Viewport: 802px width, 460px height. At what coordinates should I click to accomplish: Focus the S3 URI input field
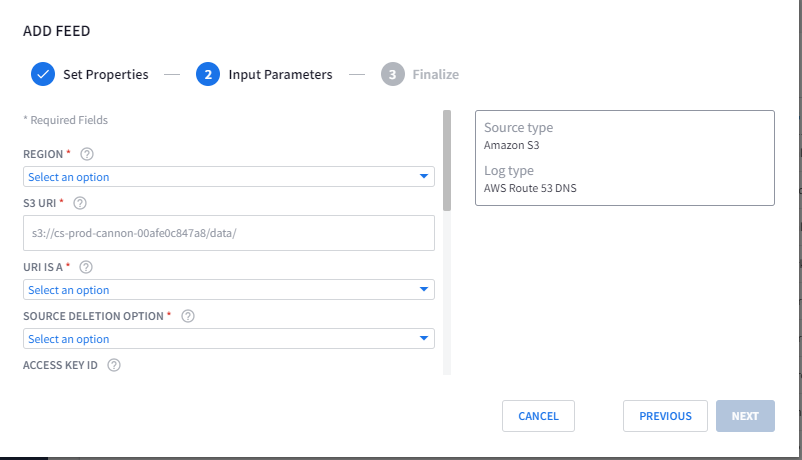[229, 233]
